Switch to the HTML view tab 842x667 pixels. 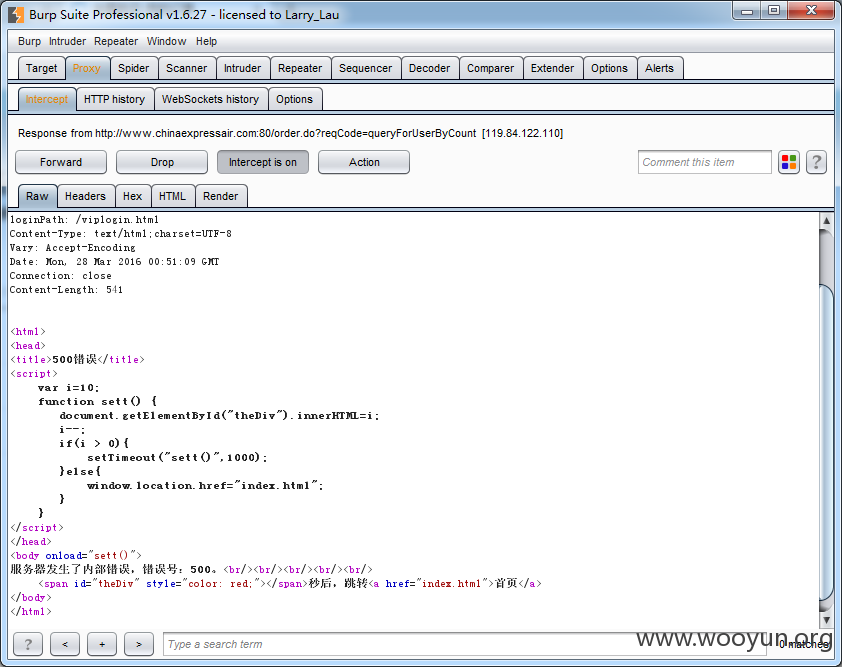coord(172,196)
